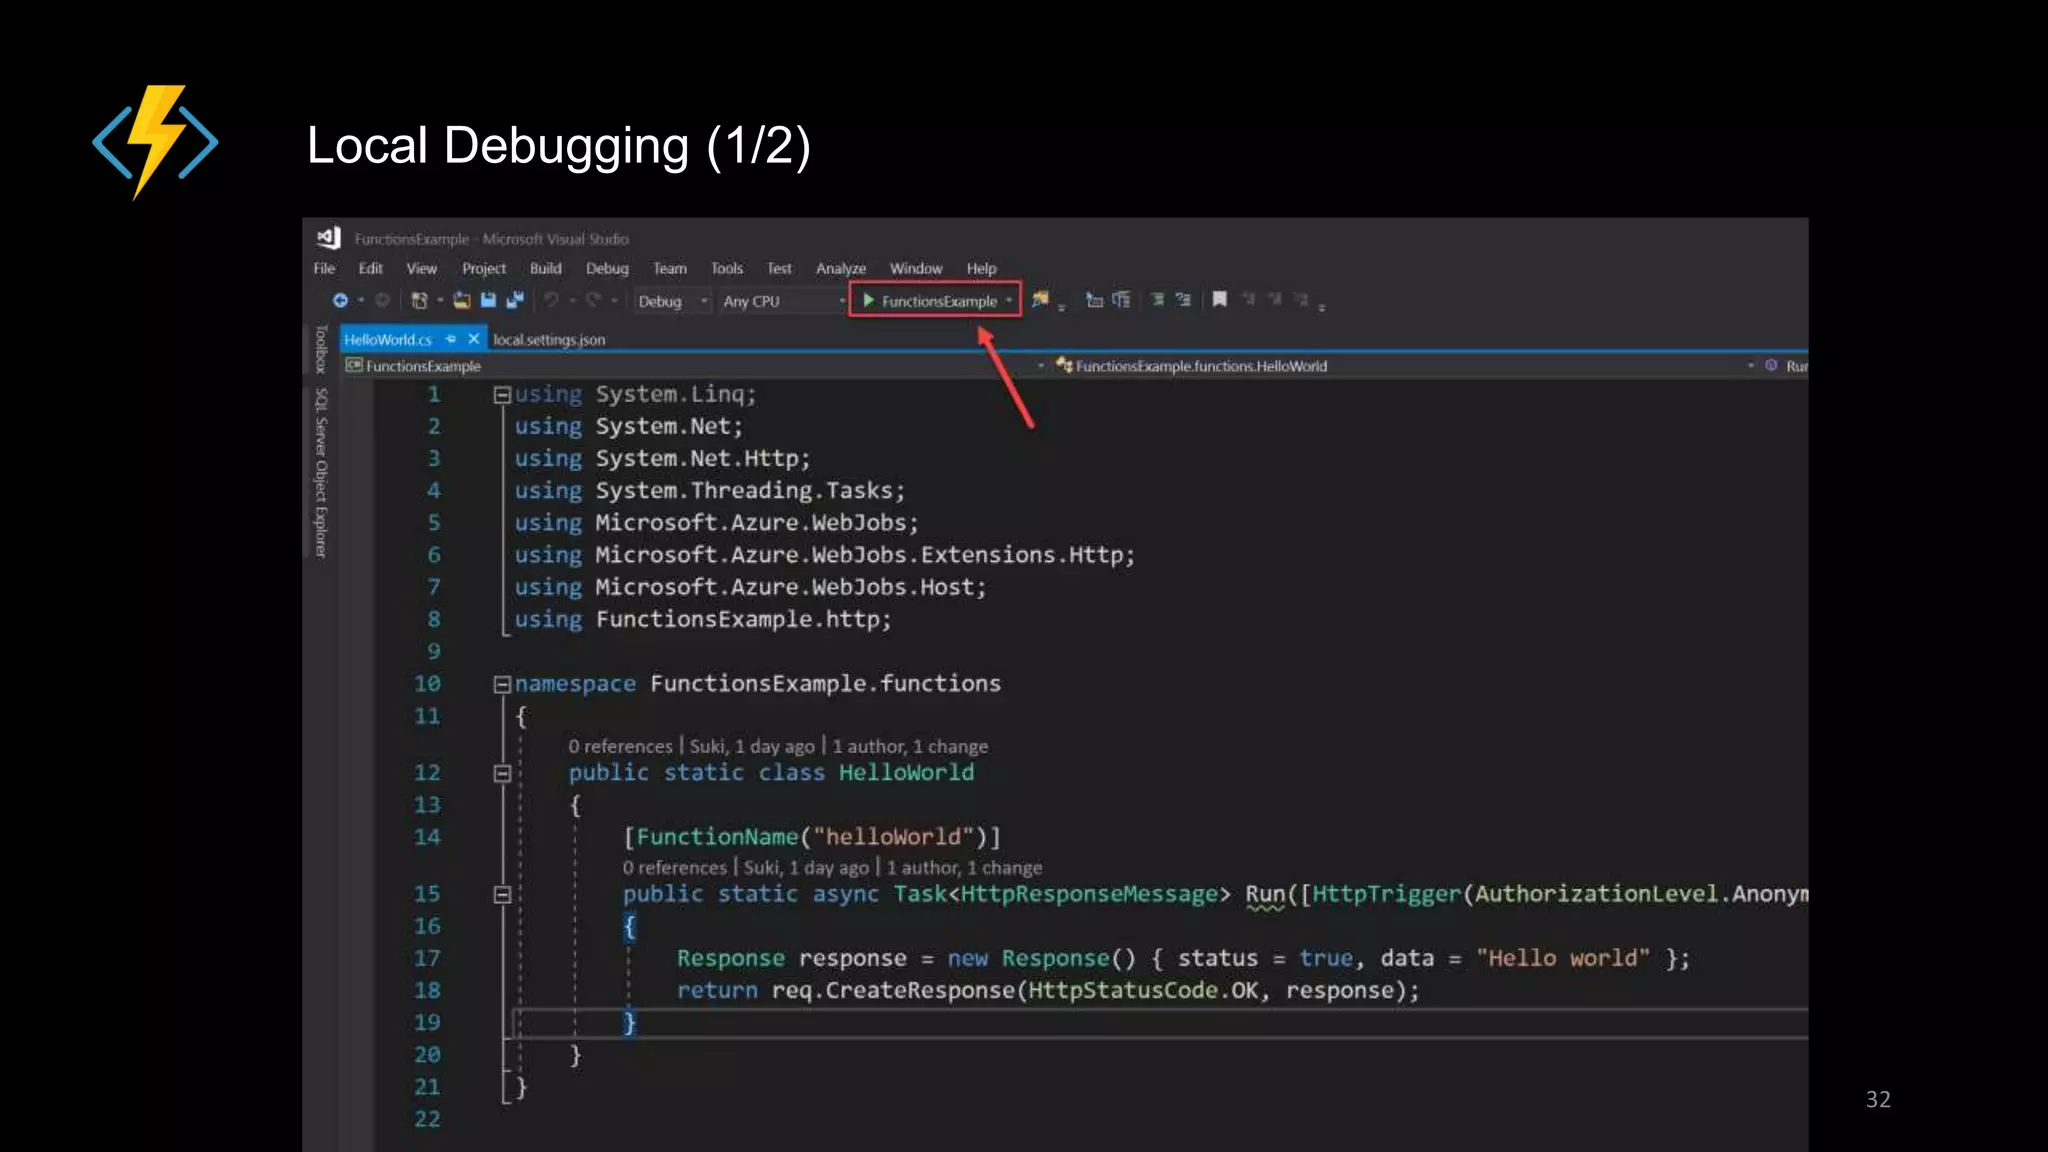Toggle bookmark with the bookmark icon

pos(1219,299)
